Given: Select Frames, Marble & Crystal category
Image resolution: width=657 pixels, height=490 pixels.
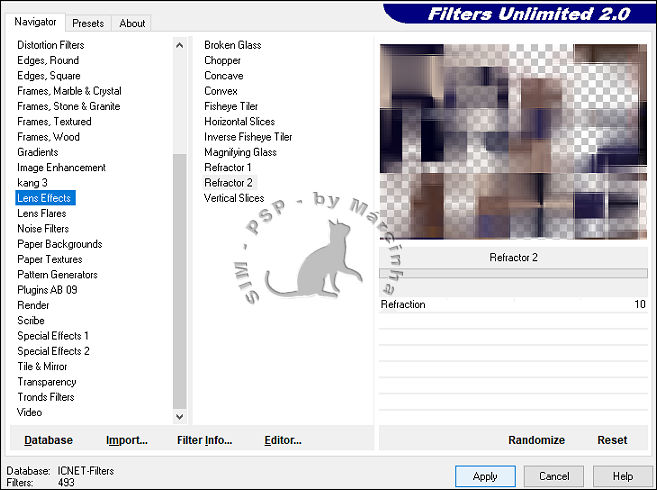Looking at the screenshot, I should [69, 91].
